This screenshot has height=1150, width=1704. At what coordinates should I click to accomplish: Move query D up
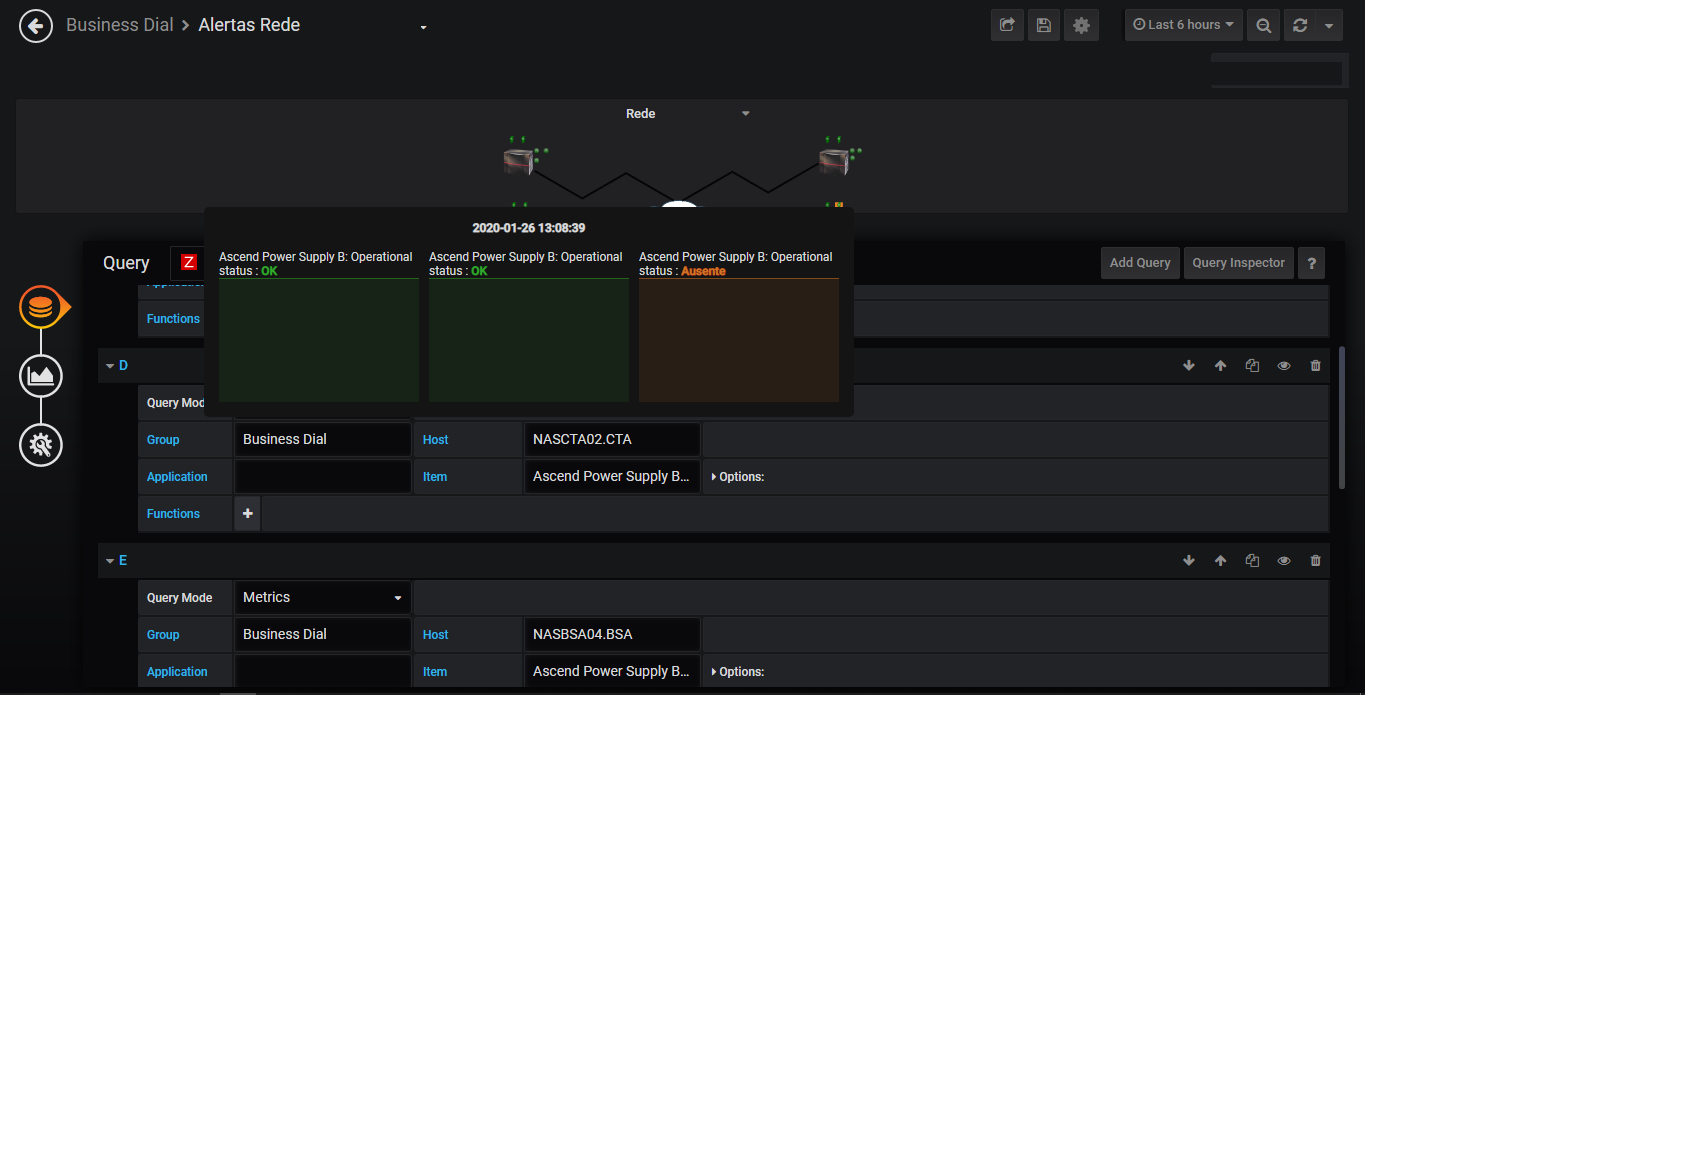1220,366
